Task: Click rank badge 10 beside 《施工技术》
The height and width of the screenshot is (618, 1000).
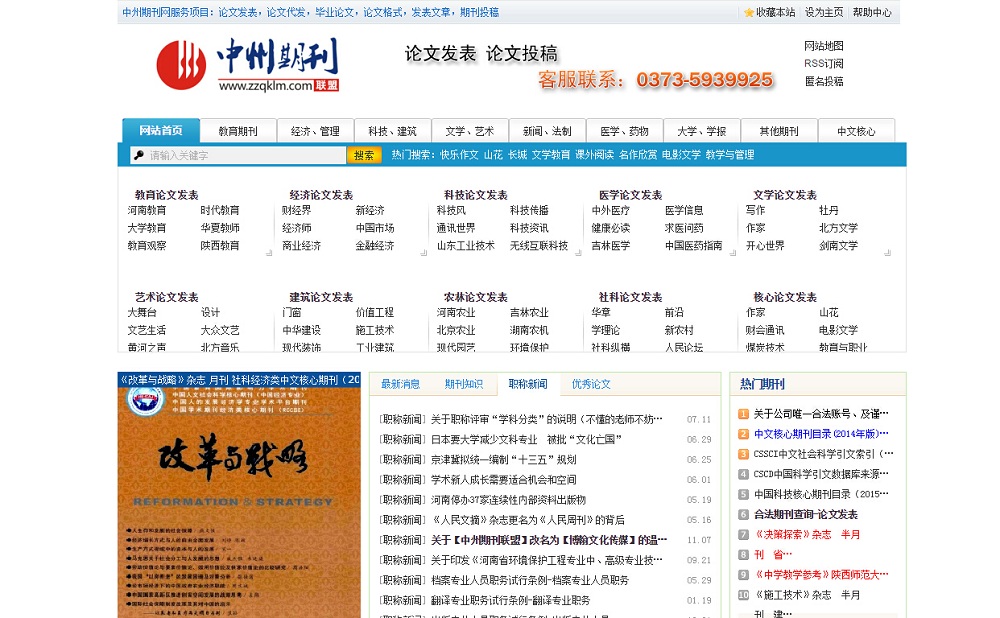Action: [743, 595]
